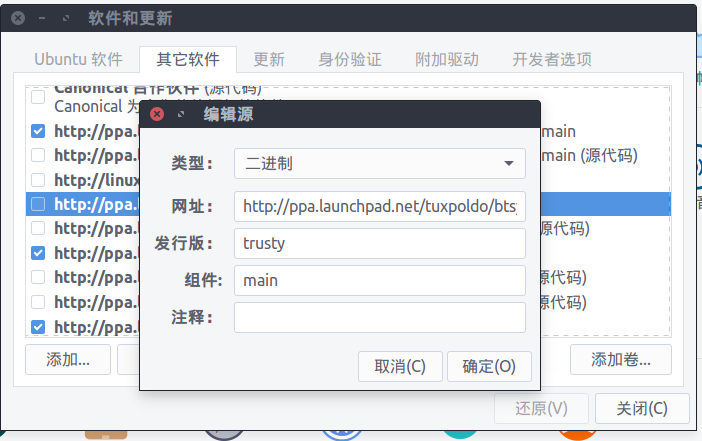Click the 组件 field containing main
Viewport: 702px width, 441px height.
(x=380, y=281)
